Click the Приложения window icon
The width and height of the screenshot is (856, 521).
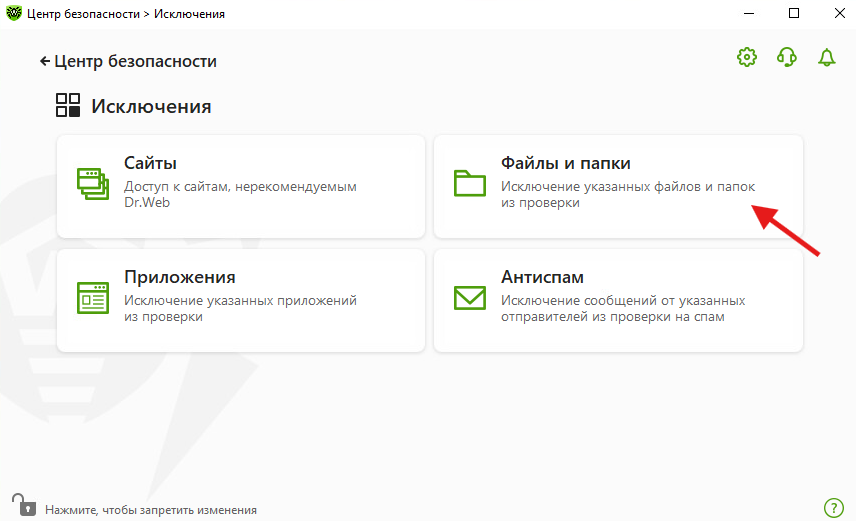click(x=93, y=298)
